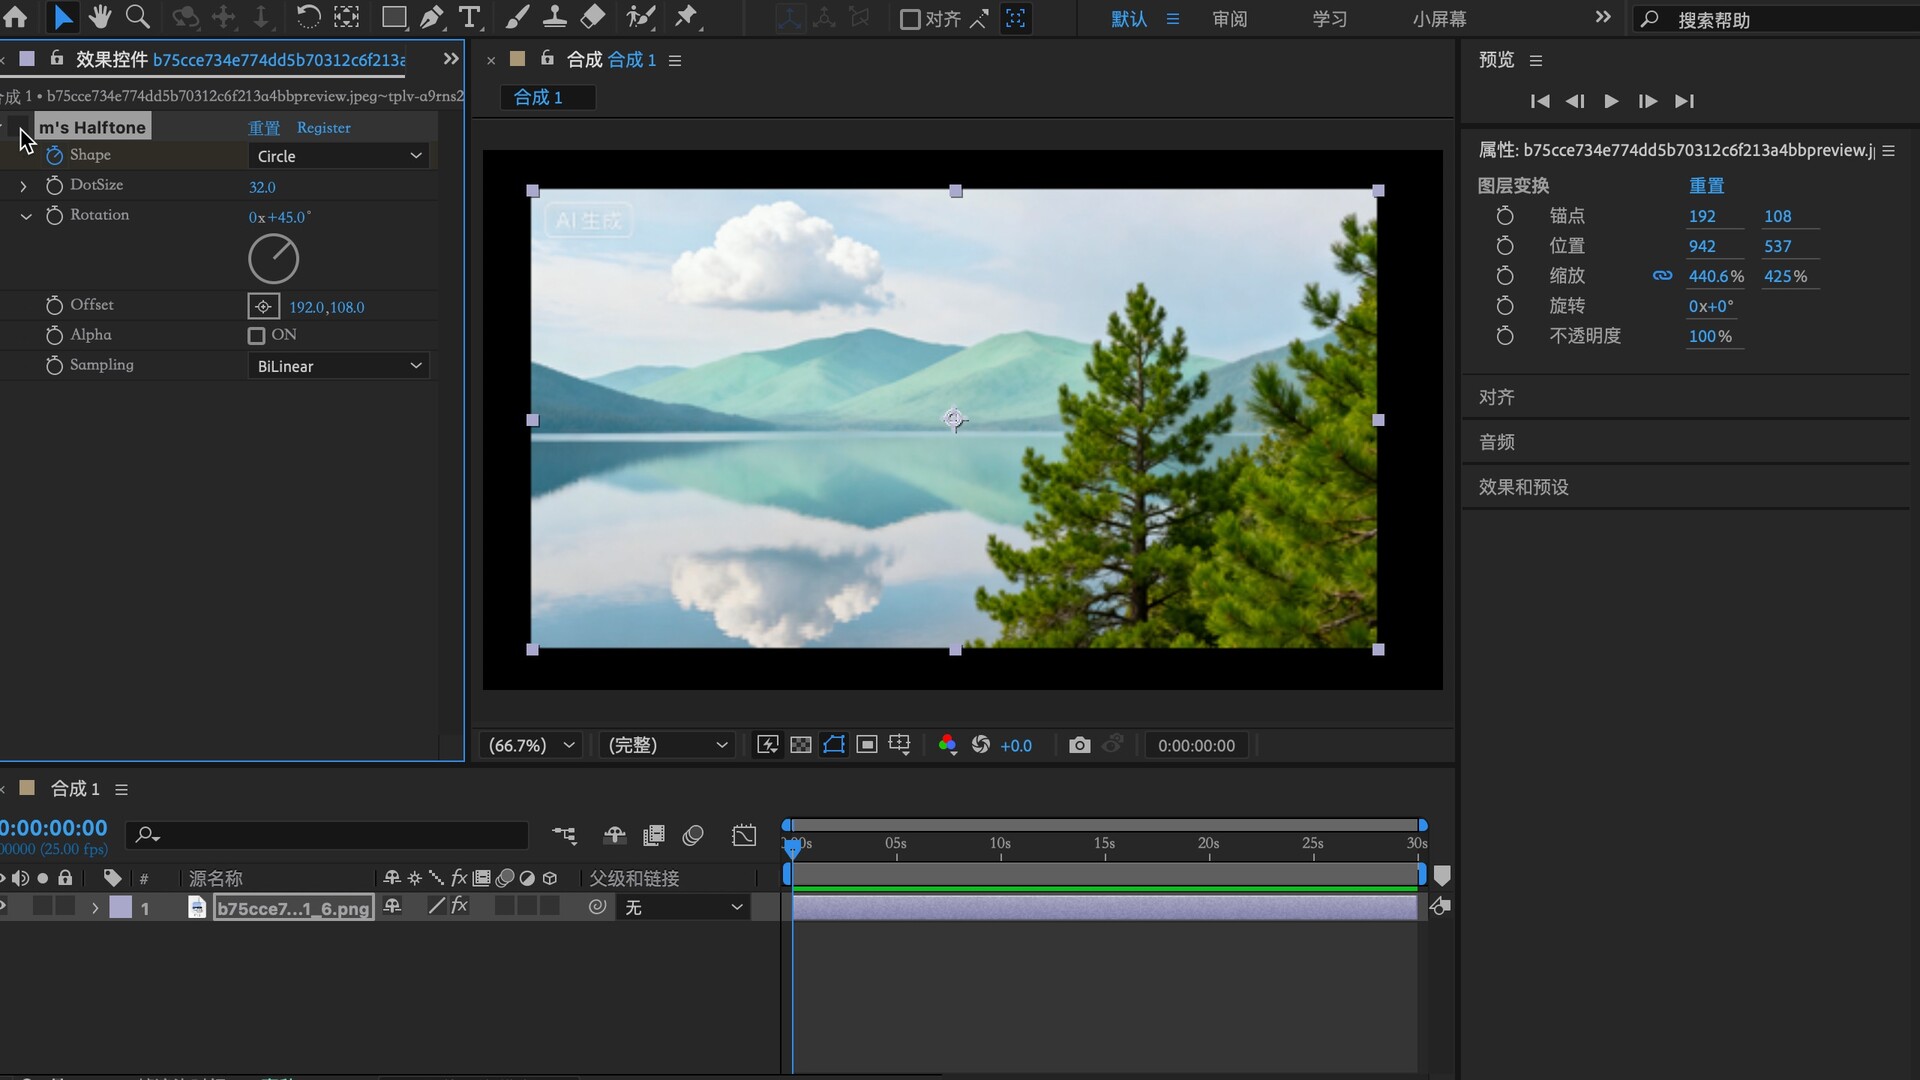Screen dimensions: 1920x1080
Task: Toggle the transparency grid icon
Action: pos(801,745)
